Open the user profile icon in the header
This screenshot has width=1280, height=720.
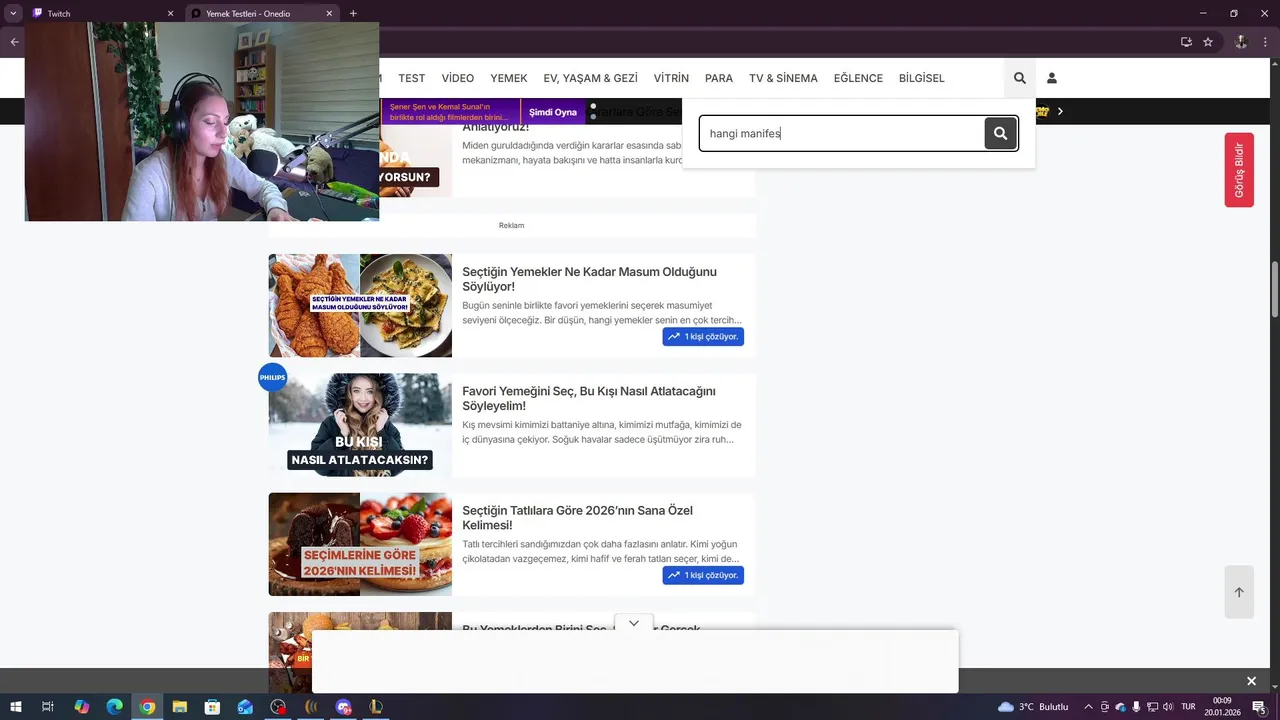pos(1051,78)
